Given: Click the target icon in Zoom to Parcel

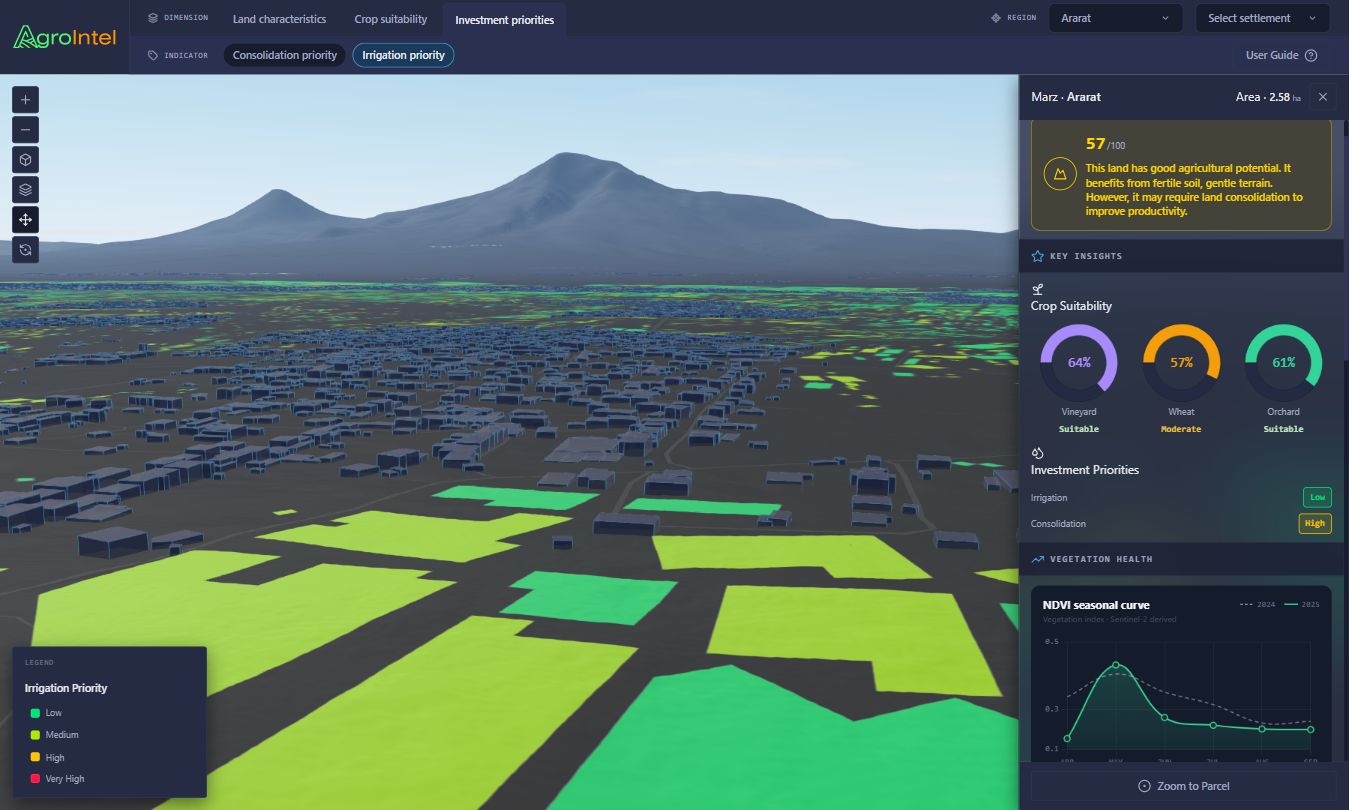Looking at the screenshot, I should pyautogui.click(x=1145, y=786).
